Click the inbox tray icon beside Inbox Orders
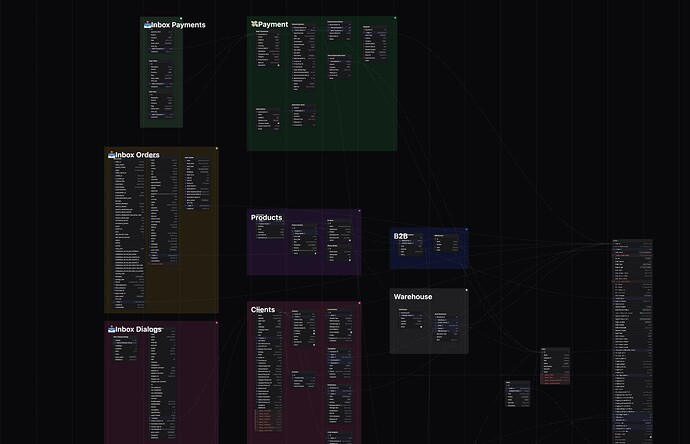 tap(112, 155)
